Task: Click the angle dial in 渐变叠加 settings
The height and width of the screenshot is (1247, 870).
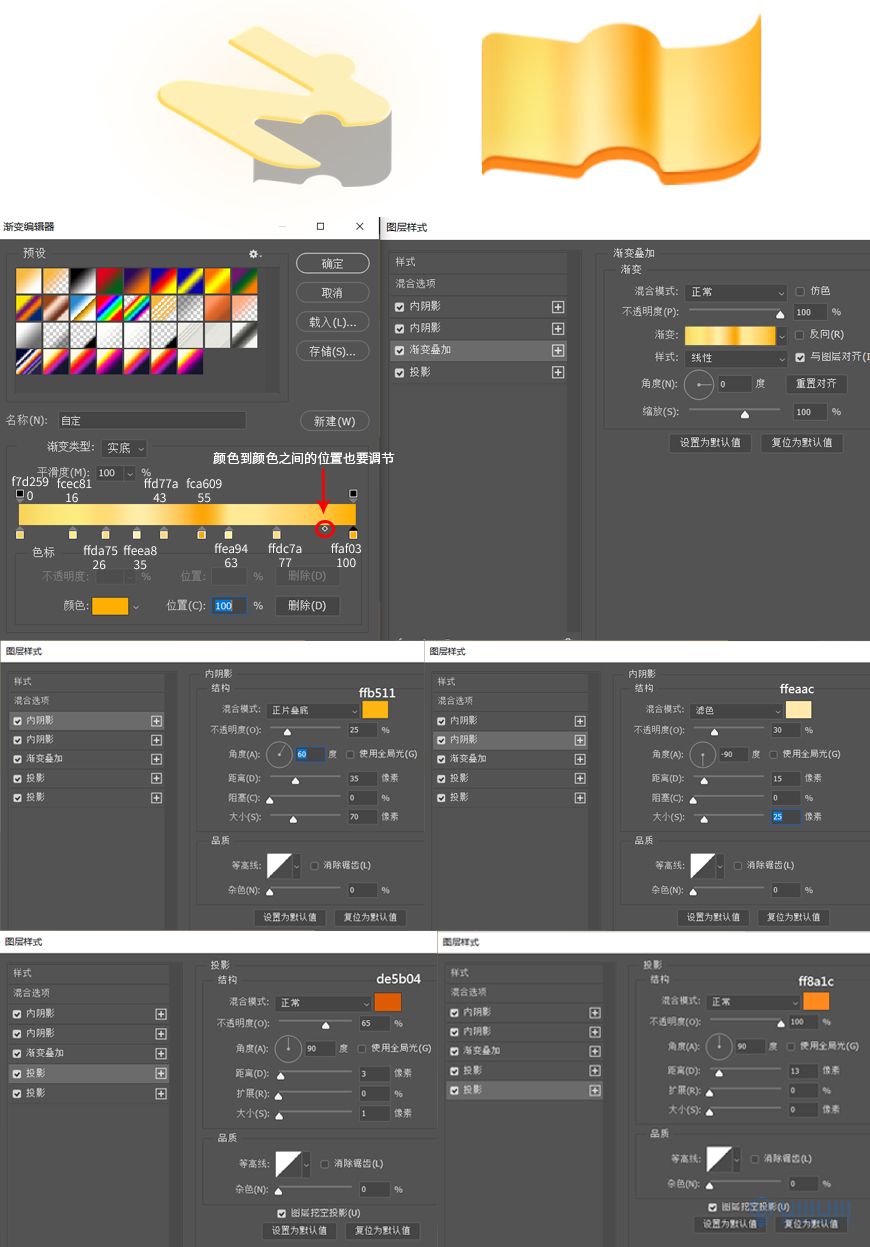Action: tap(698, 384)
